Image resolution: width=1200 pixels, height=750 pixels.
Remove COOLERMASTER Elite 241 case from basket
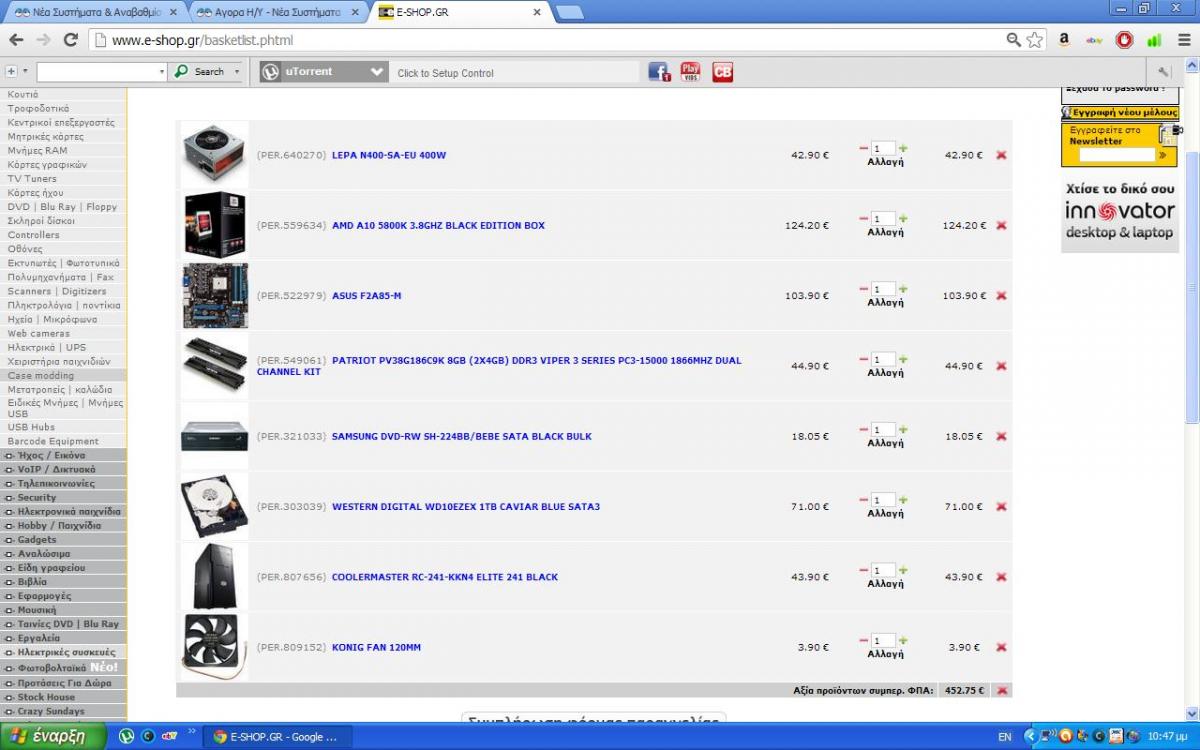click(1001, 577)
